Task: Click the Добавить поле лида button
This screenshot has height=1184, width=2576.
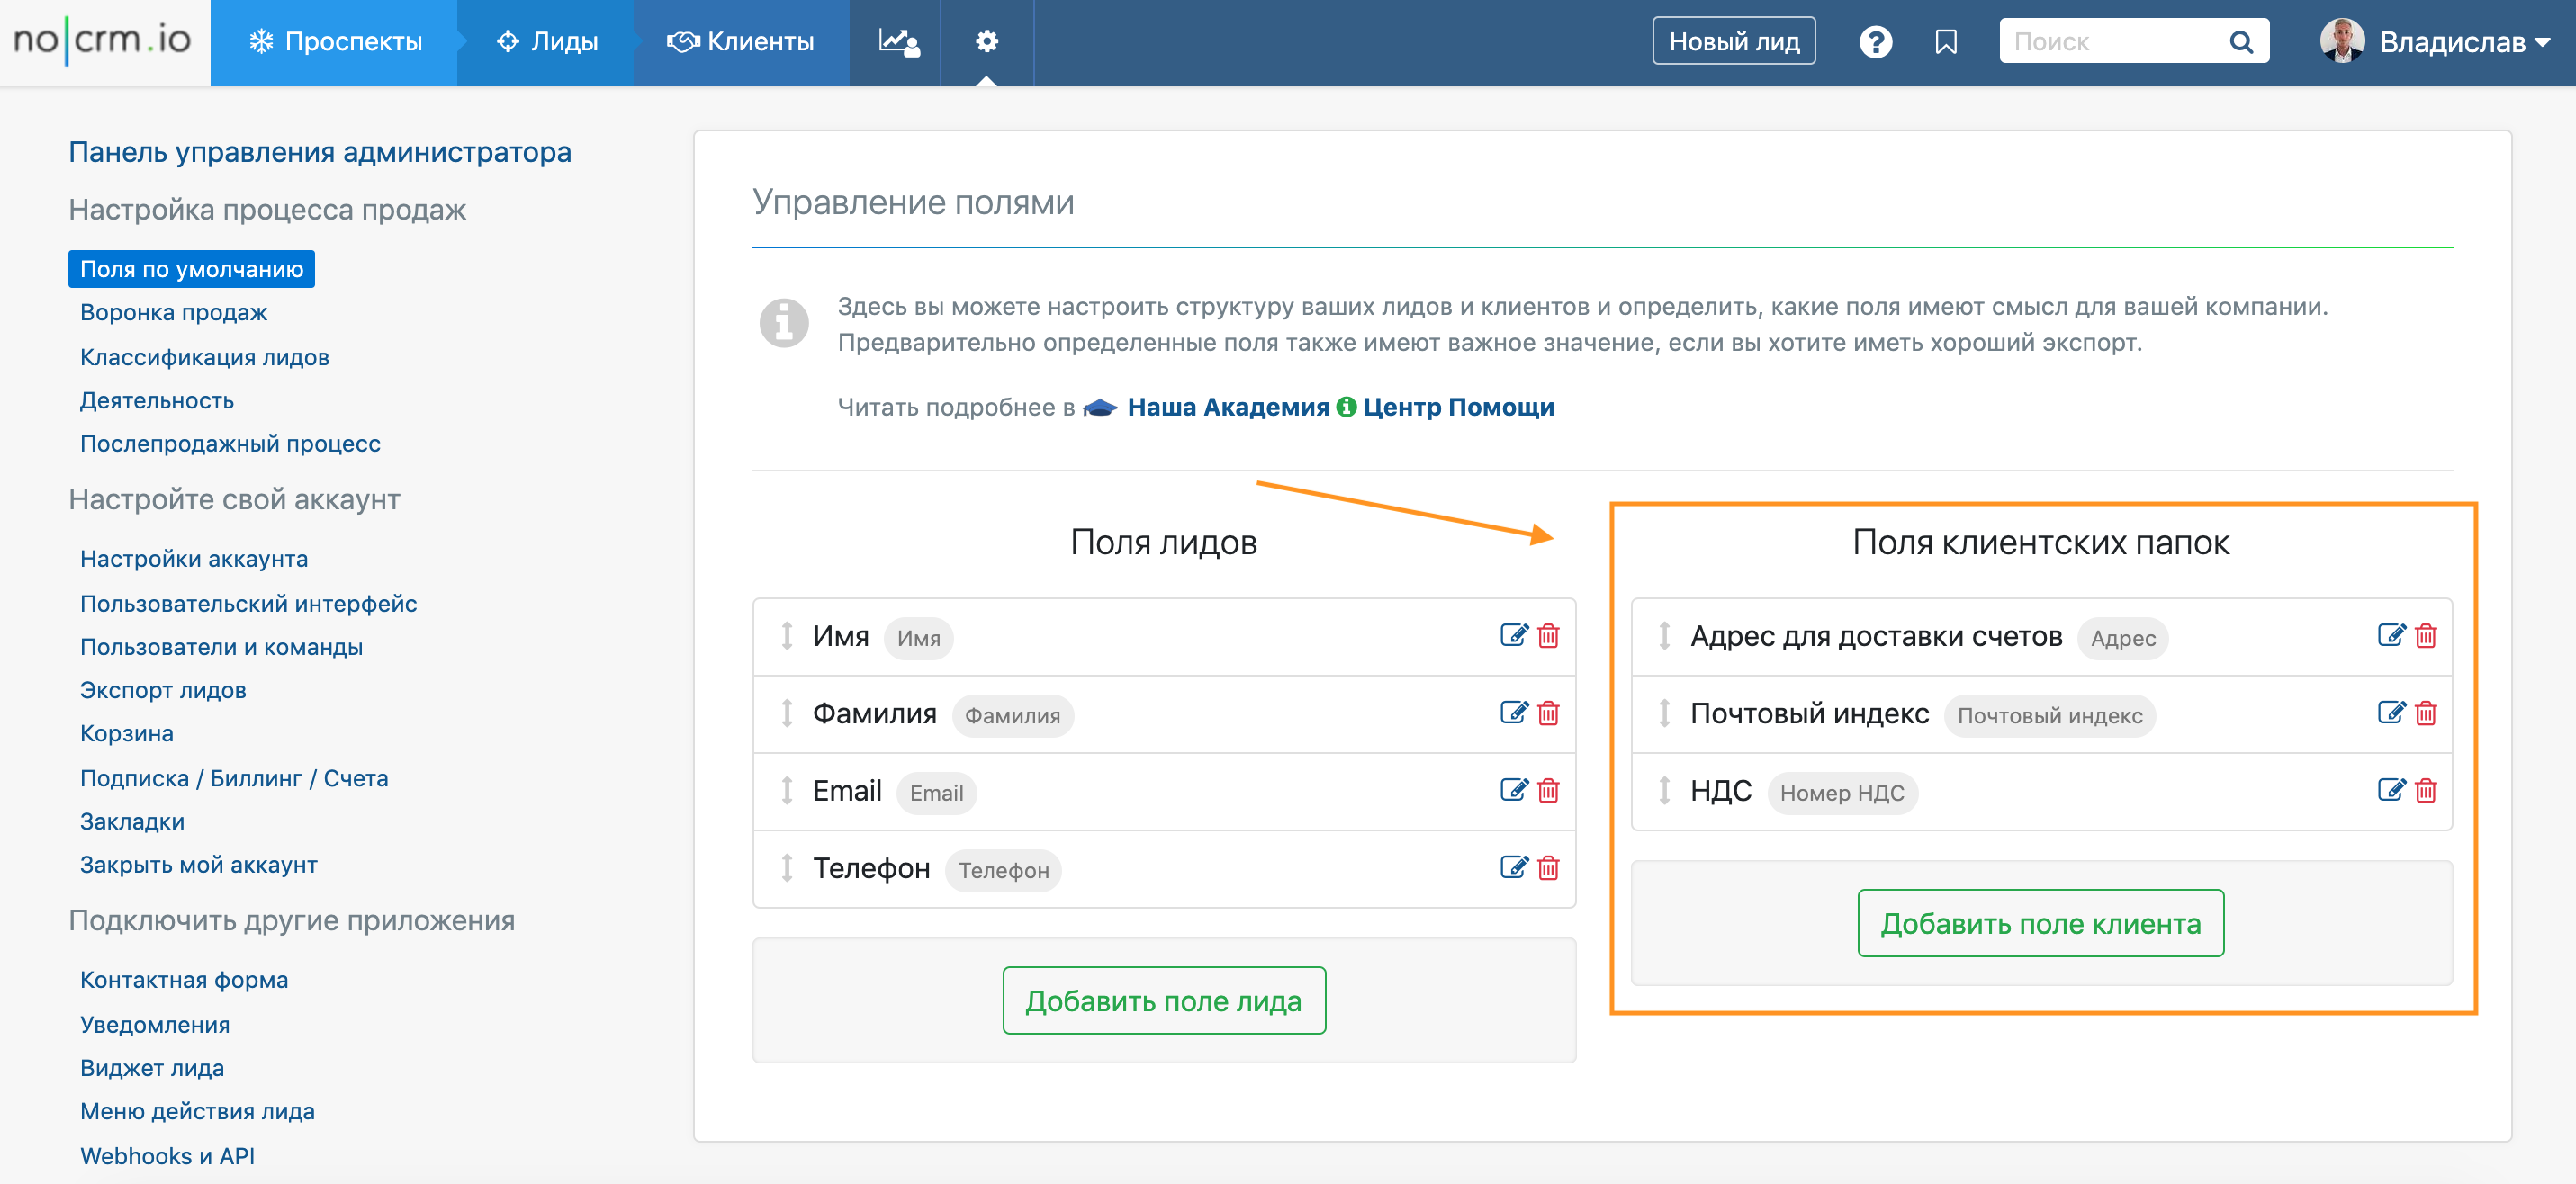Action: (x=1163, y=1000)
